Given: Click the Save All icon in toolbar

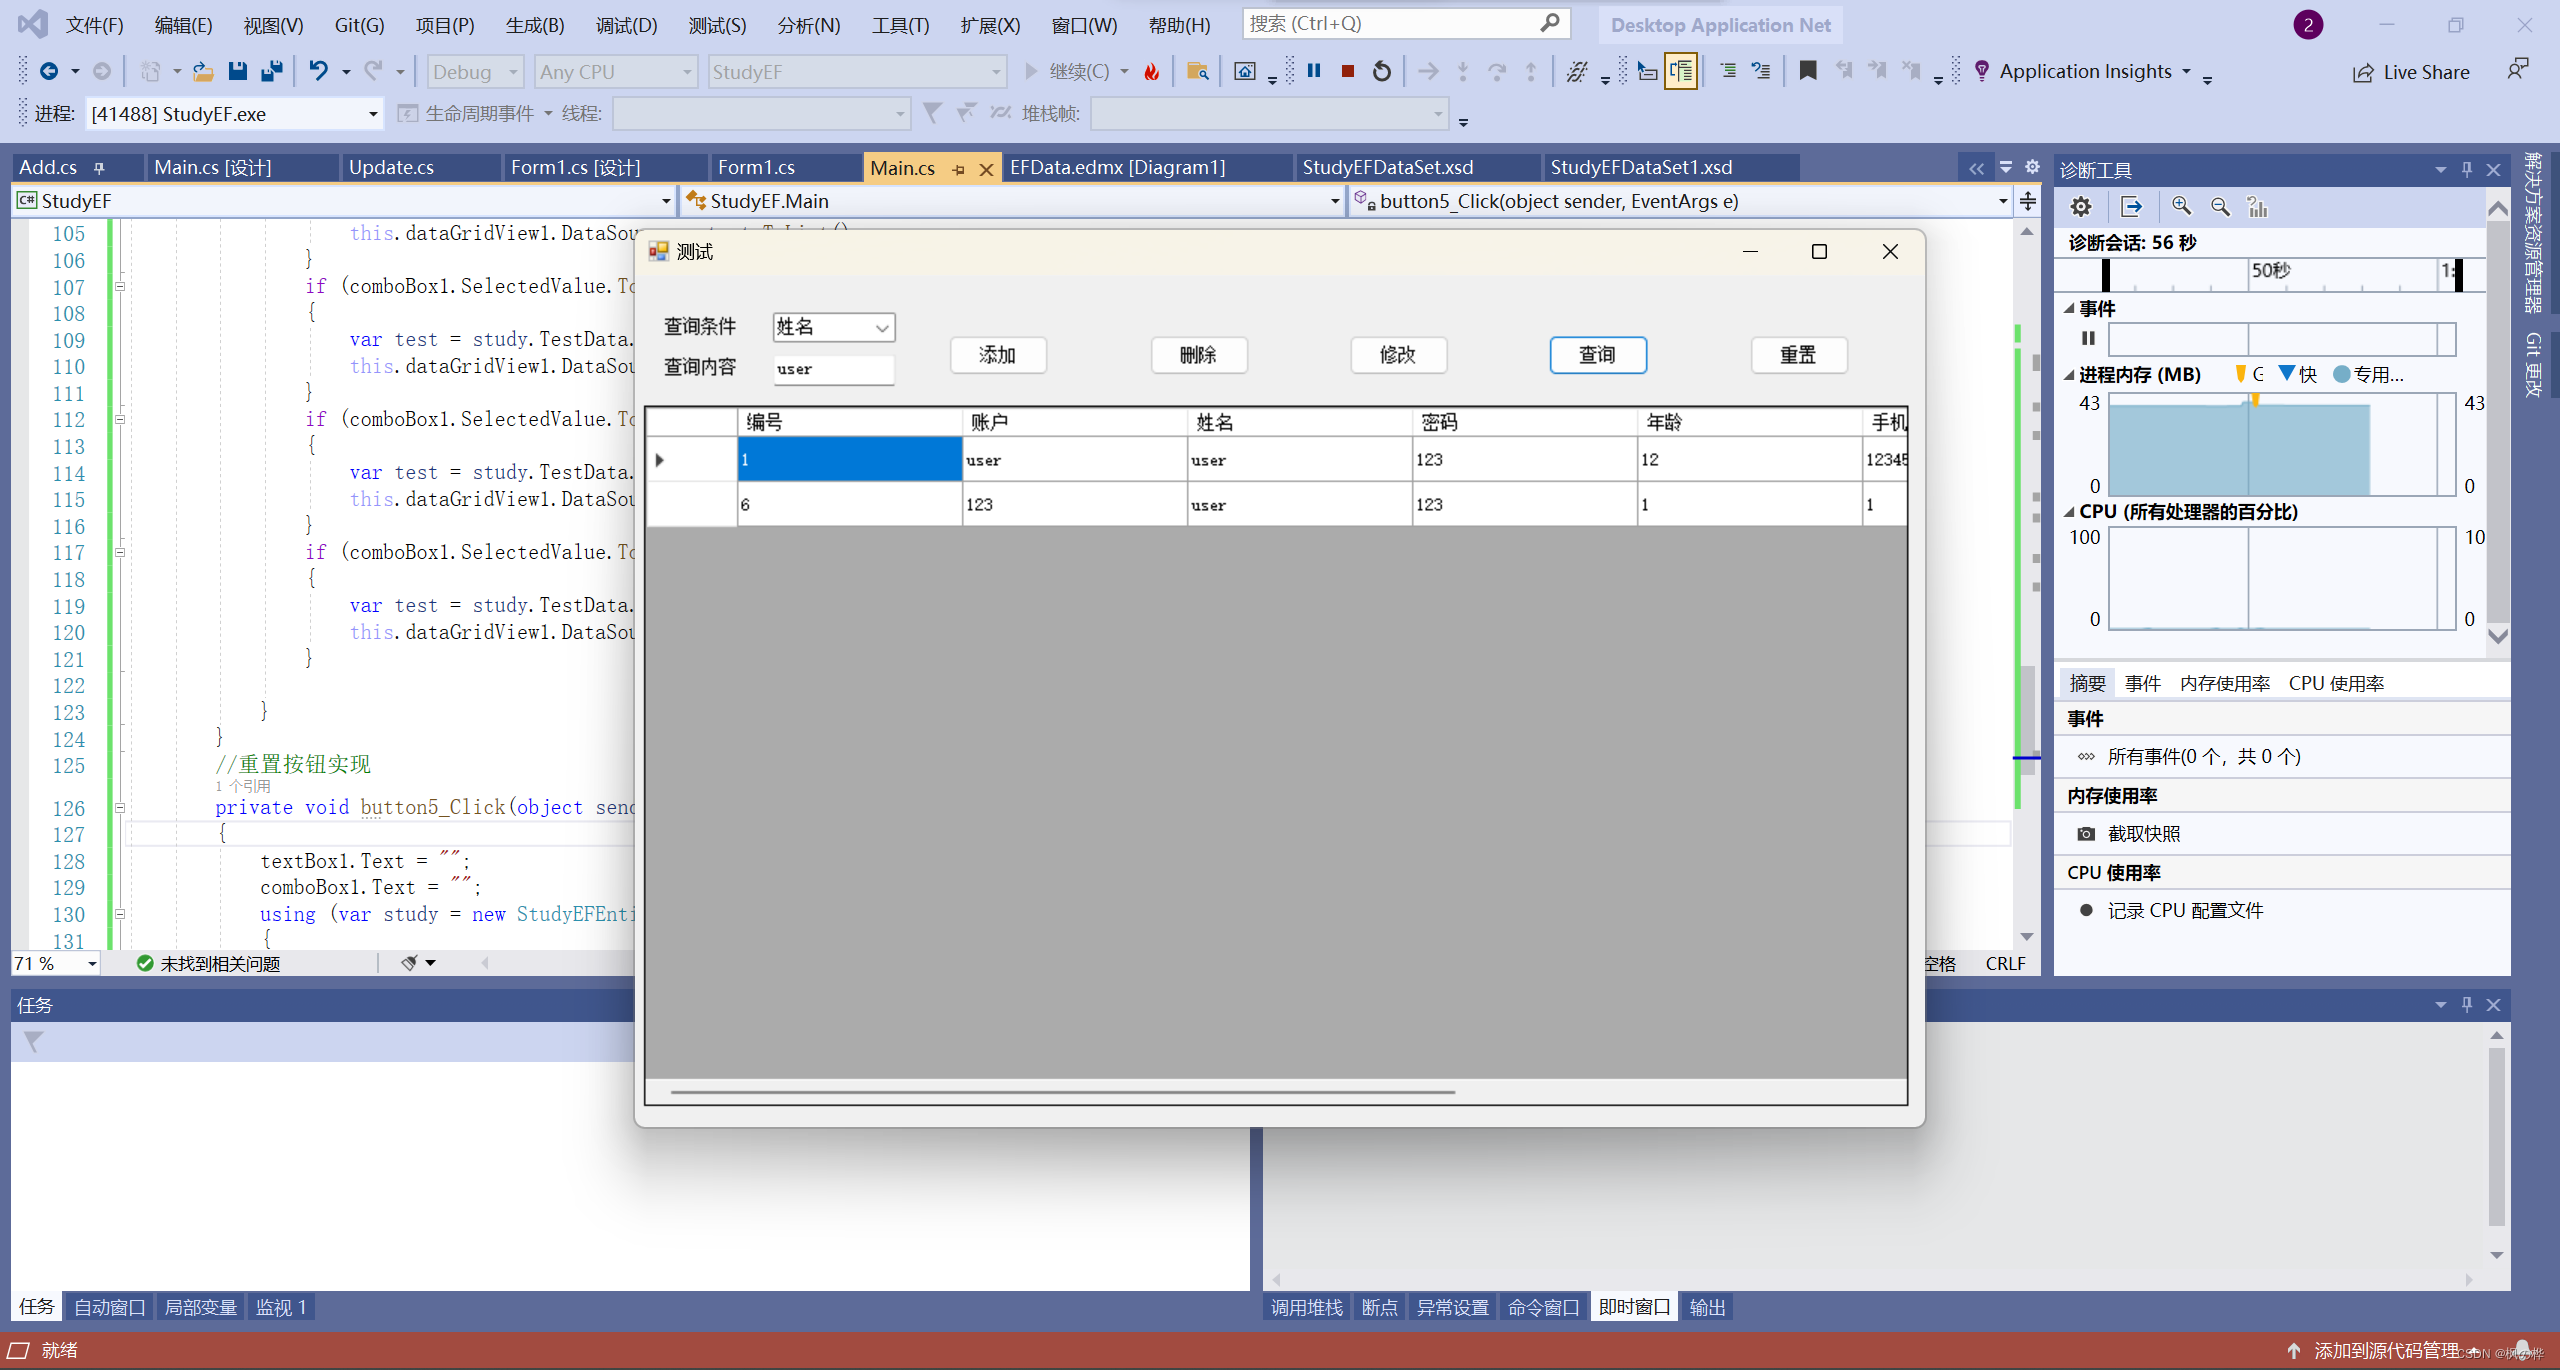Looking at the screenshot, I should point(271,71).
